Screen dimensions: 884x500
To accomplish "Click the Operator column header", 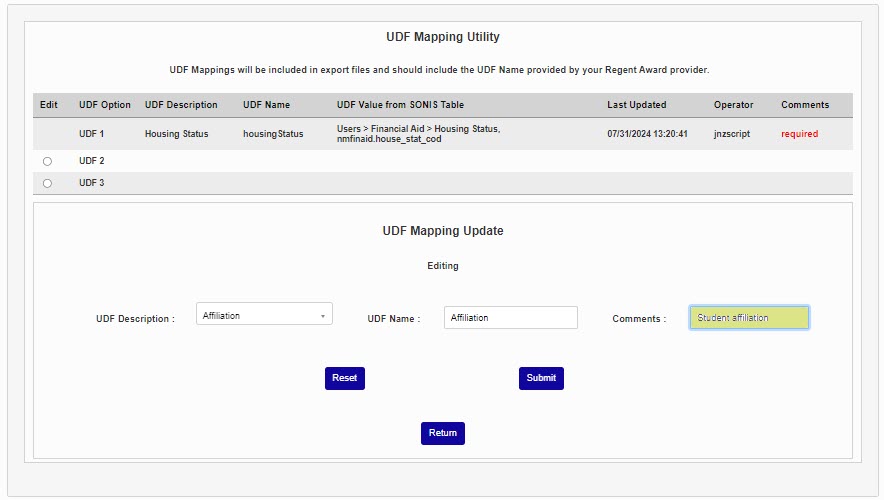I will 733,105.
